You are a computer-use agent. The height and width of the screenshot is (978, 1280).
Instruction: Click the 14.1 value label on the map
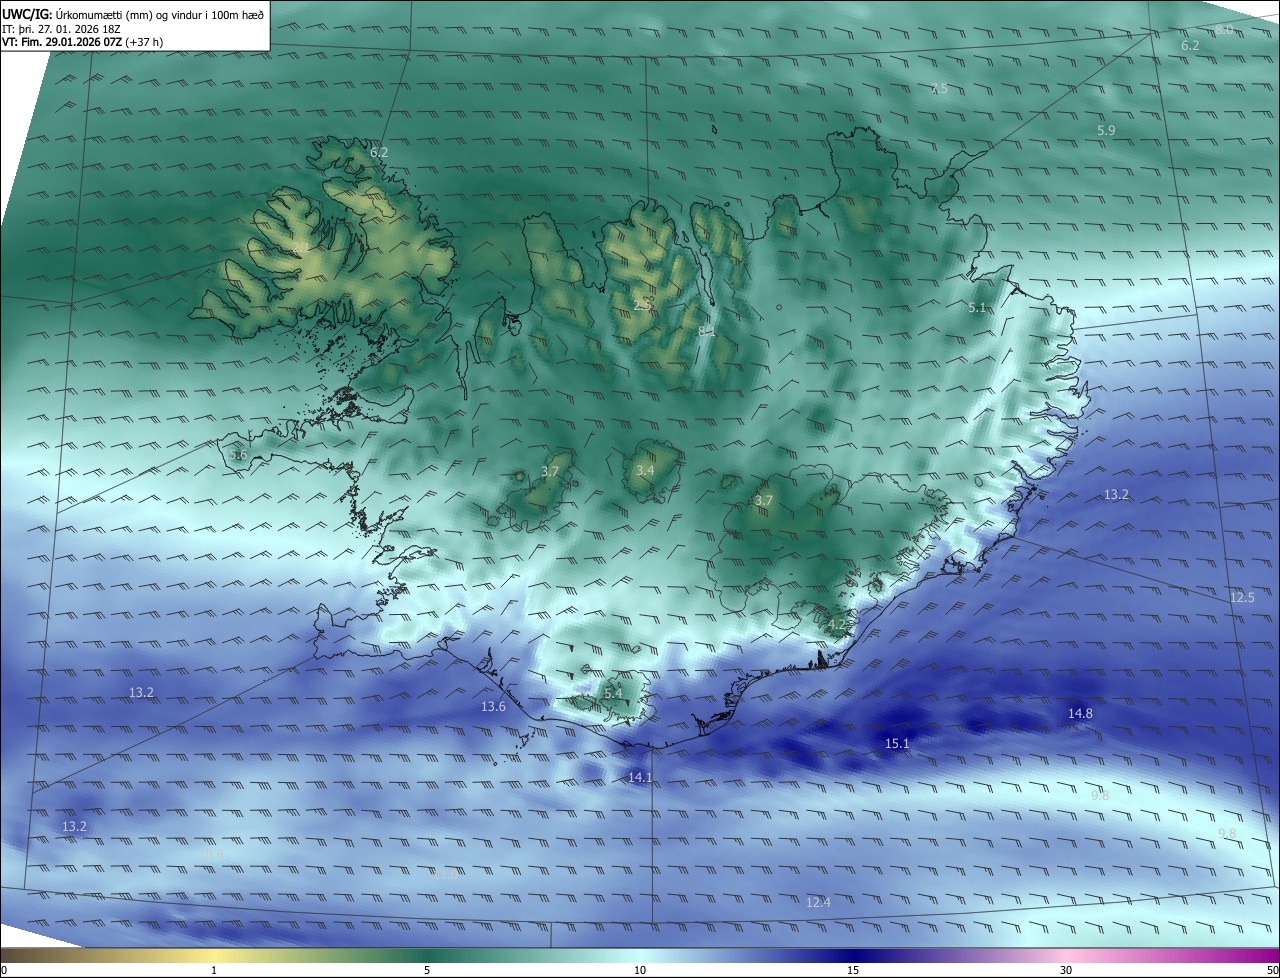pyautogui.click(x=640, y=777)
